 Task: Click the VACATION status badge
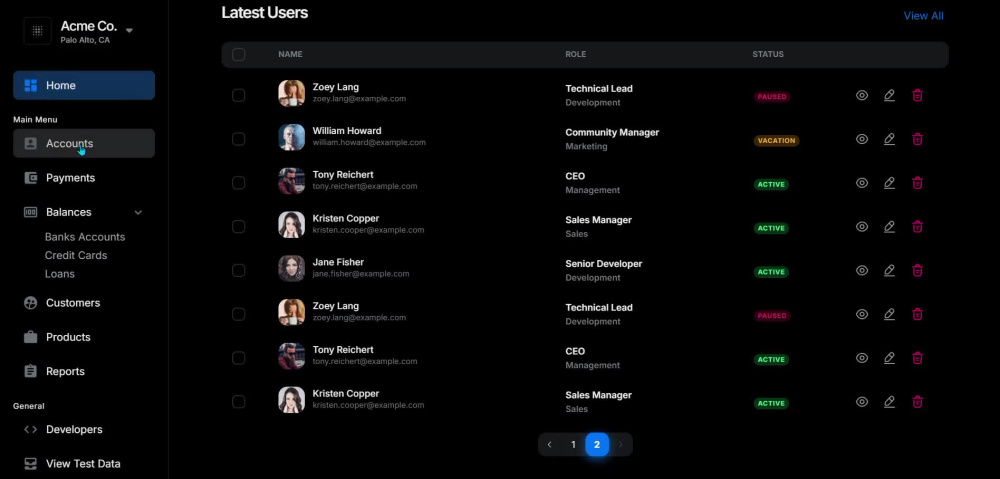[776, 140]
